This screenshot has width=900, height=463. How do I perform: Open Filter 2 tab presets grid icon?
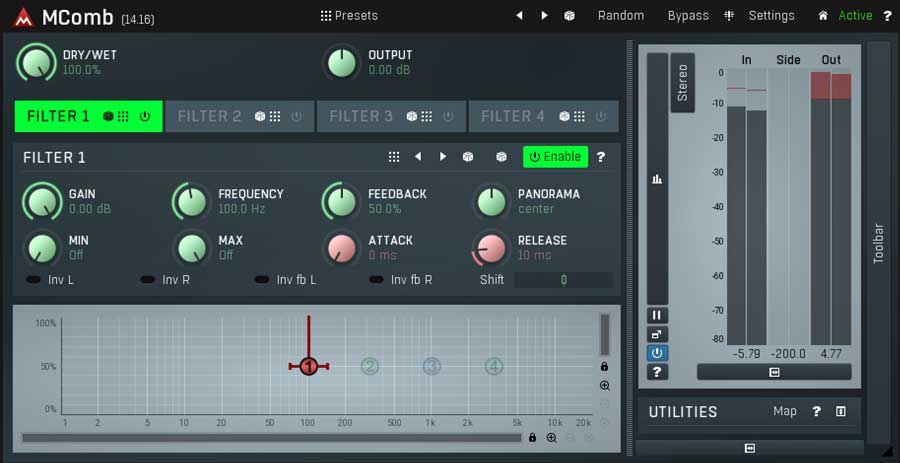(x=275, y=116)
